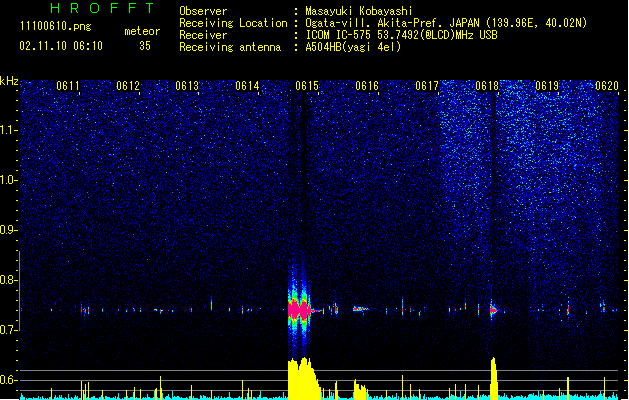Click the kHz axis unit label

click(x=9, y=81)
